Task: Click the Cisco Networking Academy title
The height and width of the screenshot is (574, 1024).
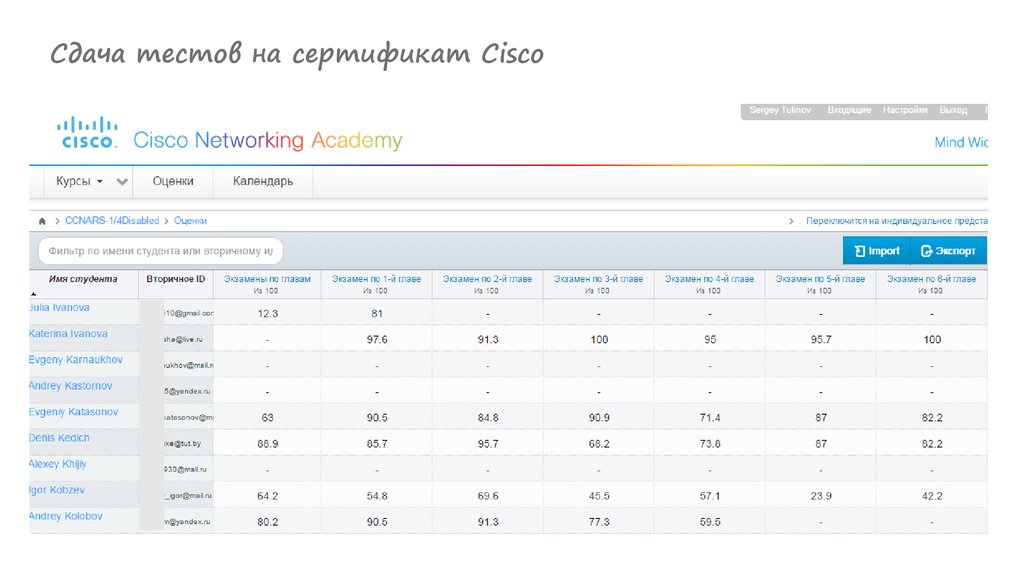Action: tap(268, 140)
